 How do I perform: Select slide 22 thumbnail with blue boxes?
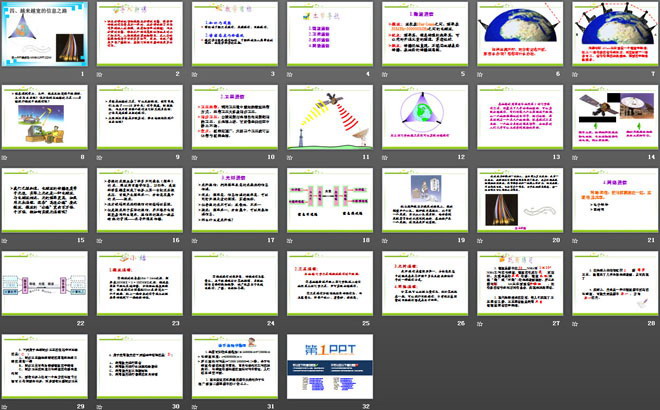pos(47,283)
